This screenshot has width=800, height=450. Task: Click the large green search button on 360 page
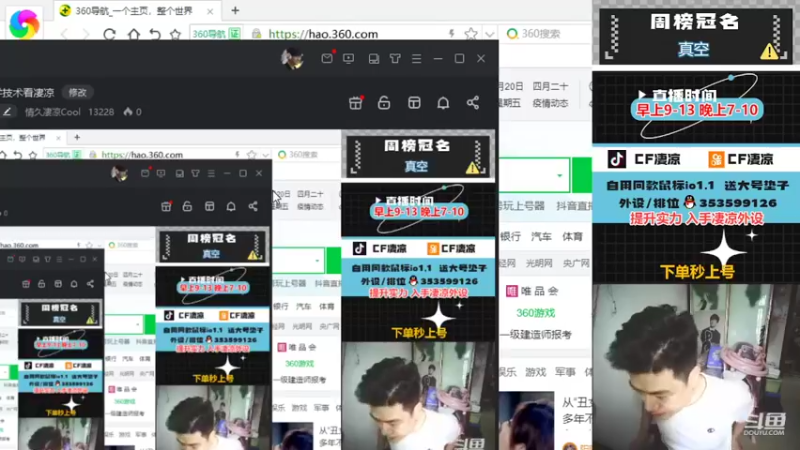[x=582, y=175]
